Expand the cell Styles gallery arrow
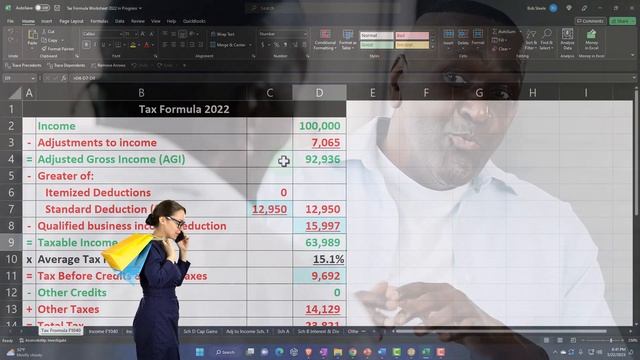The height and width of the screenshot is (360, 640). [433, 47]
